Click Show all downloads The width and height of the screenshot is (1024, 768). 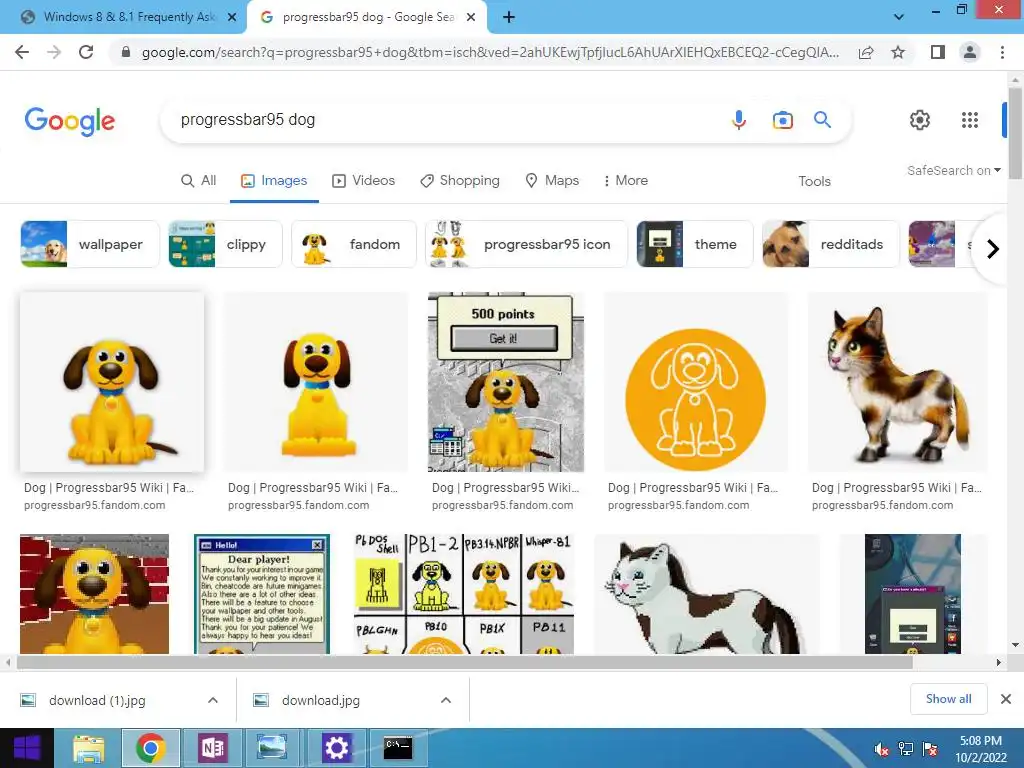[x=948, y=699]
